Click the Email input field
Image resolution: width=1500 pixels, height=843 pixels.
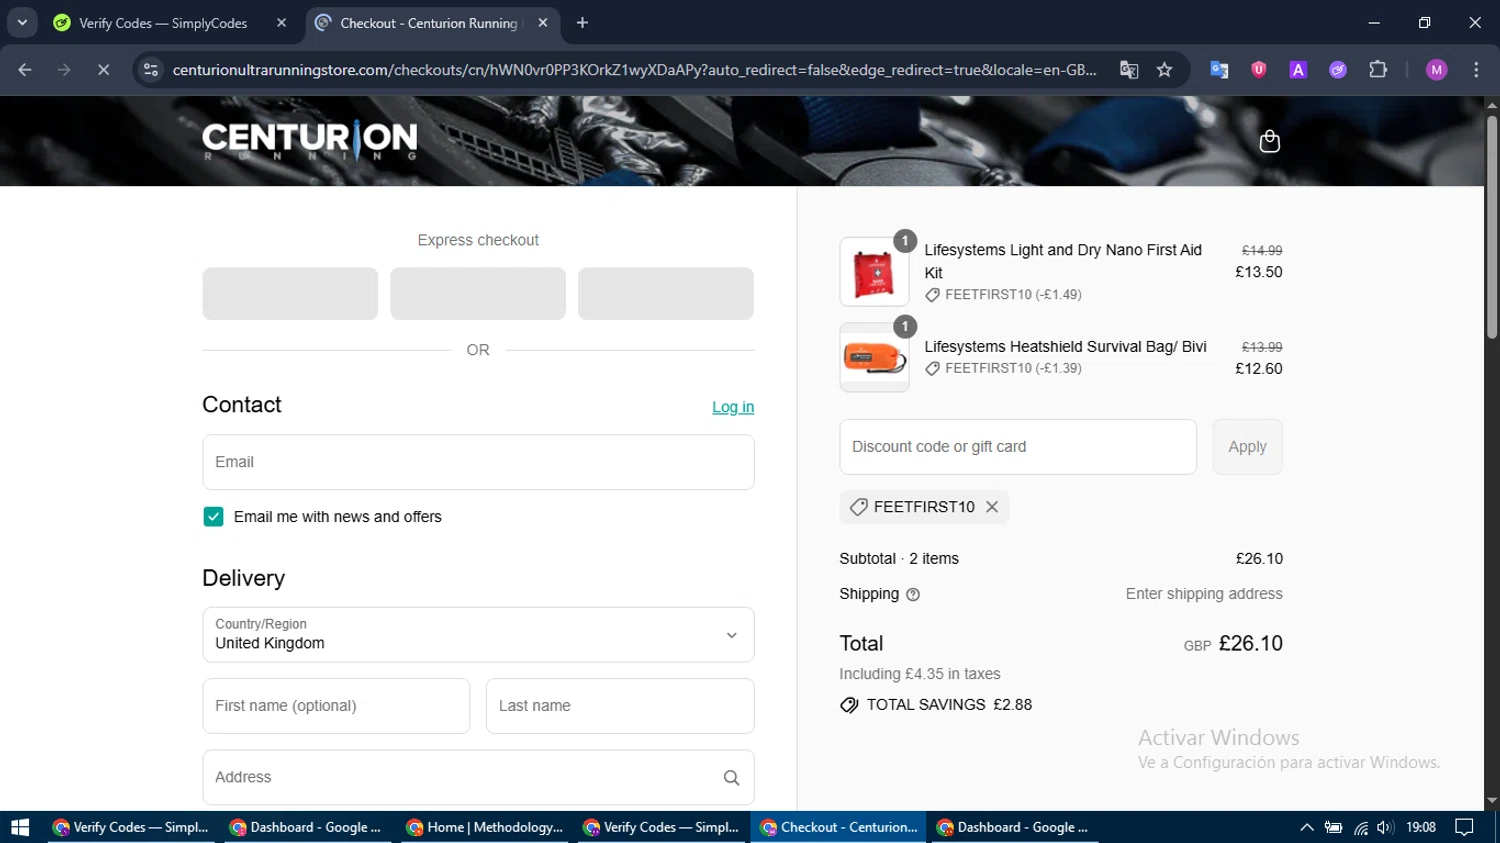(x=478, y=462)
